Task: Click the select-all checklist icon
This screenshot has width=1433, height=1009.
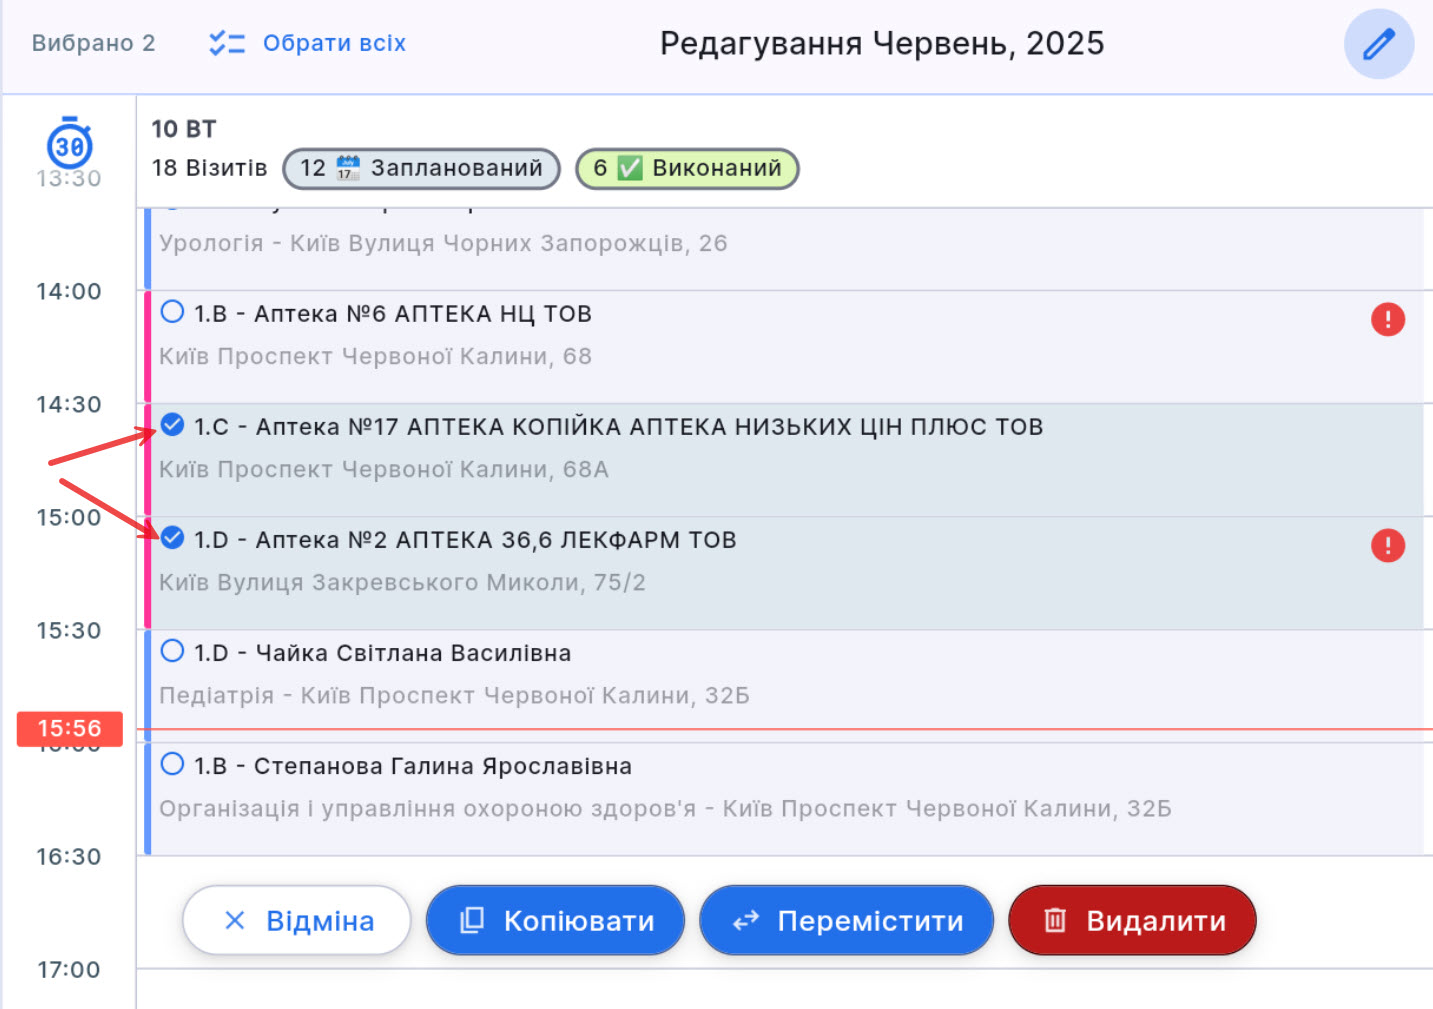Action: (x=227, y=43)
